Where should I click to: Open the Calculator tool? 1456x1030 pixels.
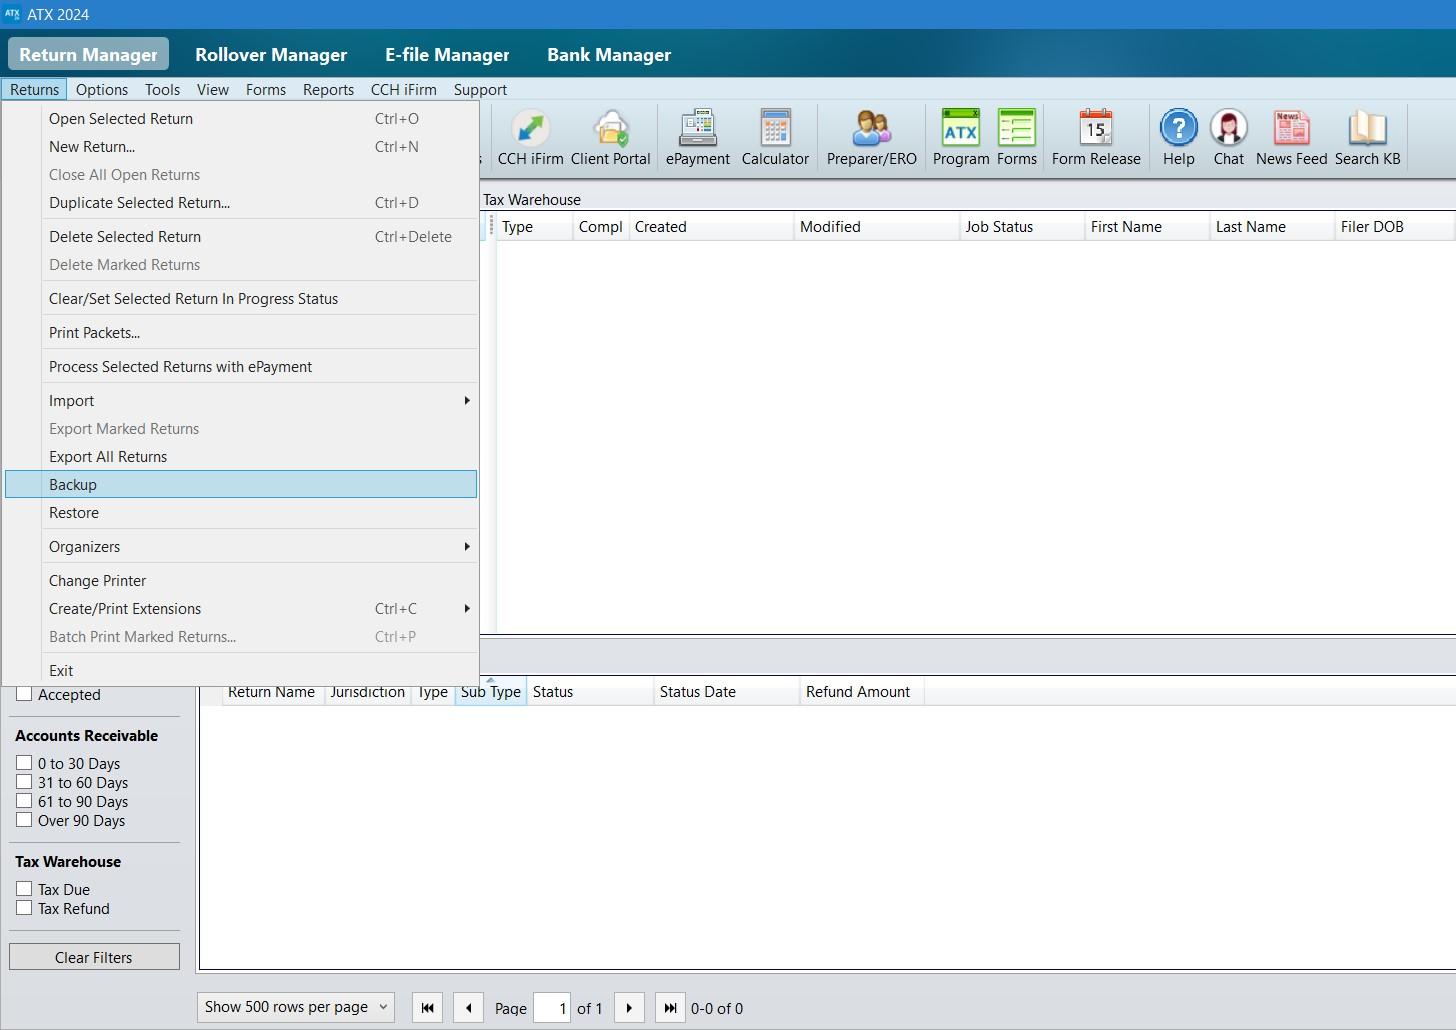[775, 138]
